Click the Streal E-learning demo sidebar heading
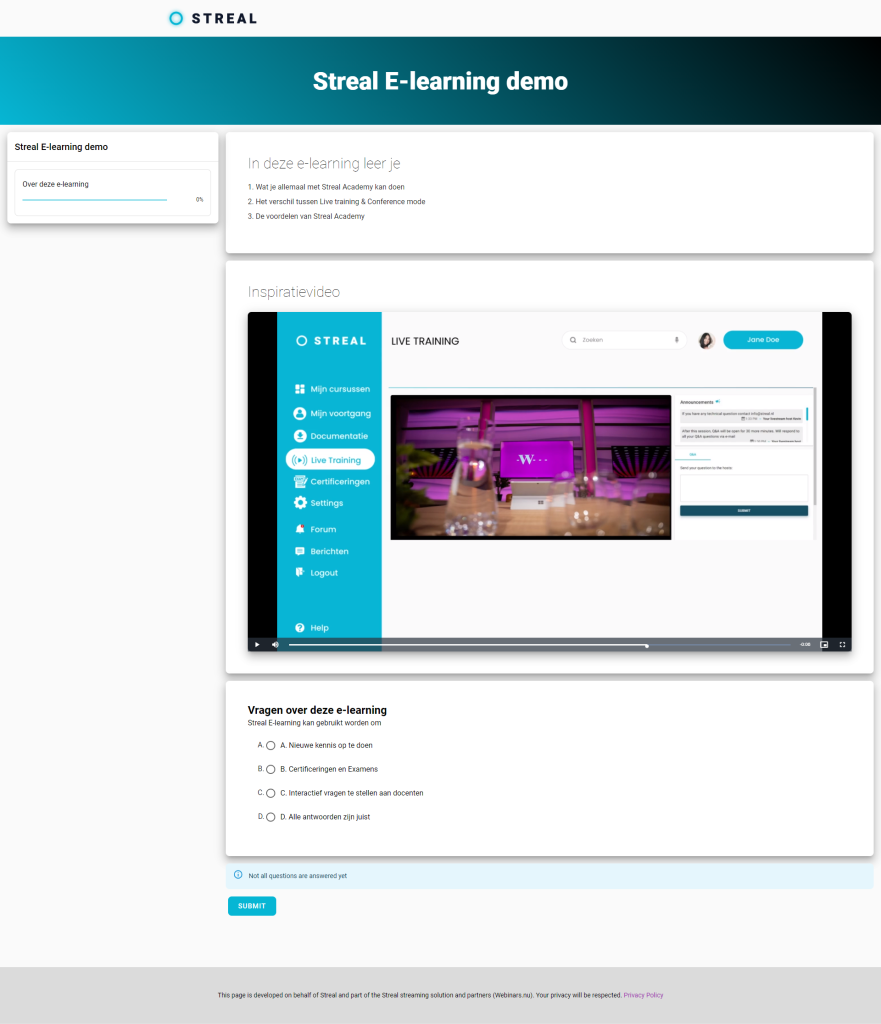The width and height of the screenshot is (881, 1024). [x=61, y=147]
